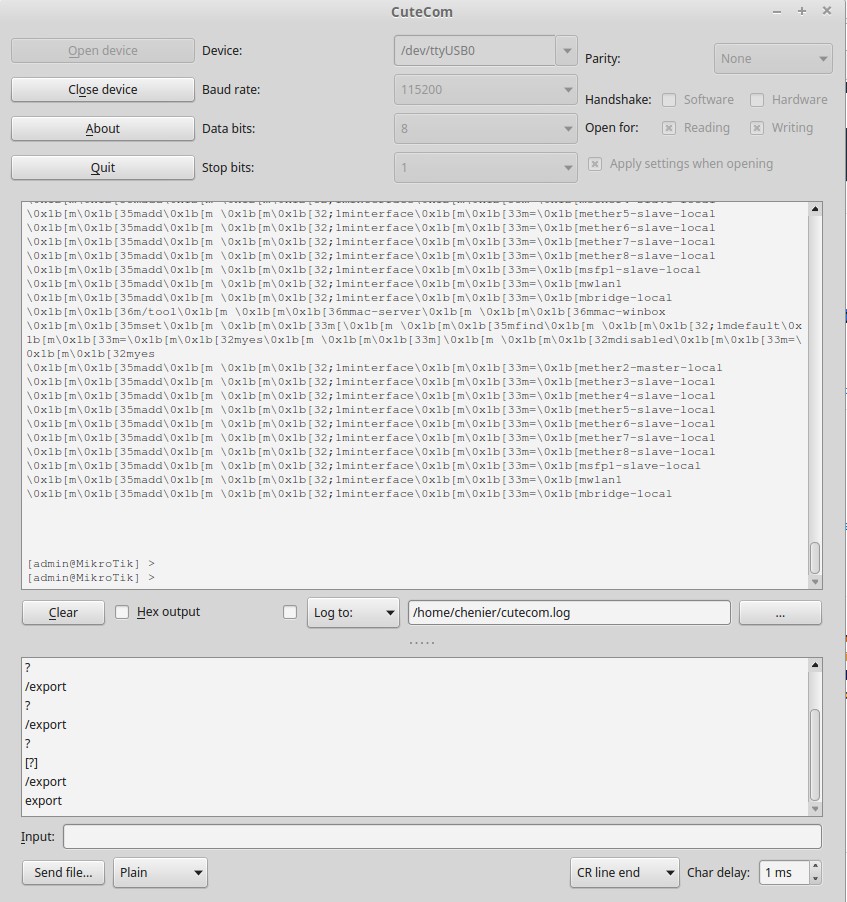
Task: Enable Software handshake
Action: (x=668, y=99)
